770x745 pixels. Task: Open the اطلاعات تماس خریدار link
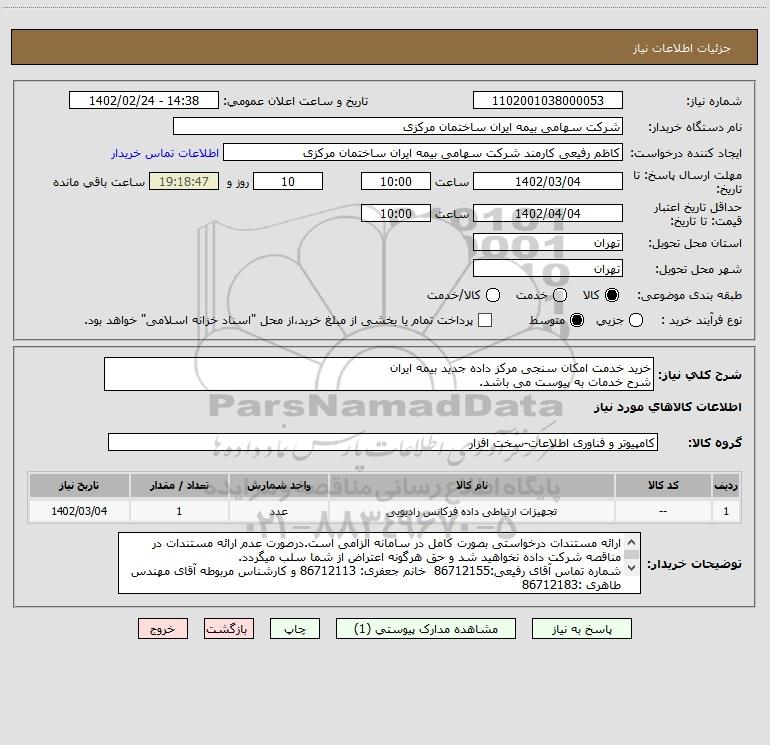[x=165, y=153]
